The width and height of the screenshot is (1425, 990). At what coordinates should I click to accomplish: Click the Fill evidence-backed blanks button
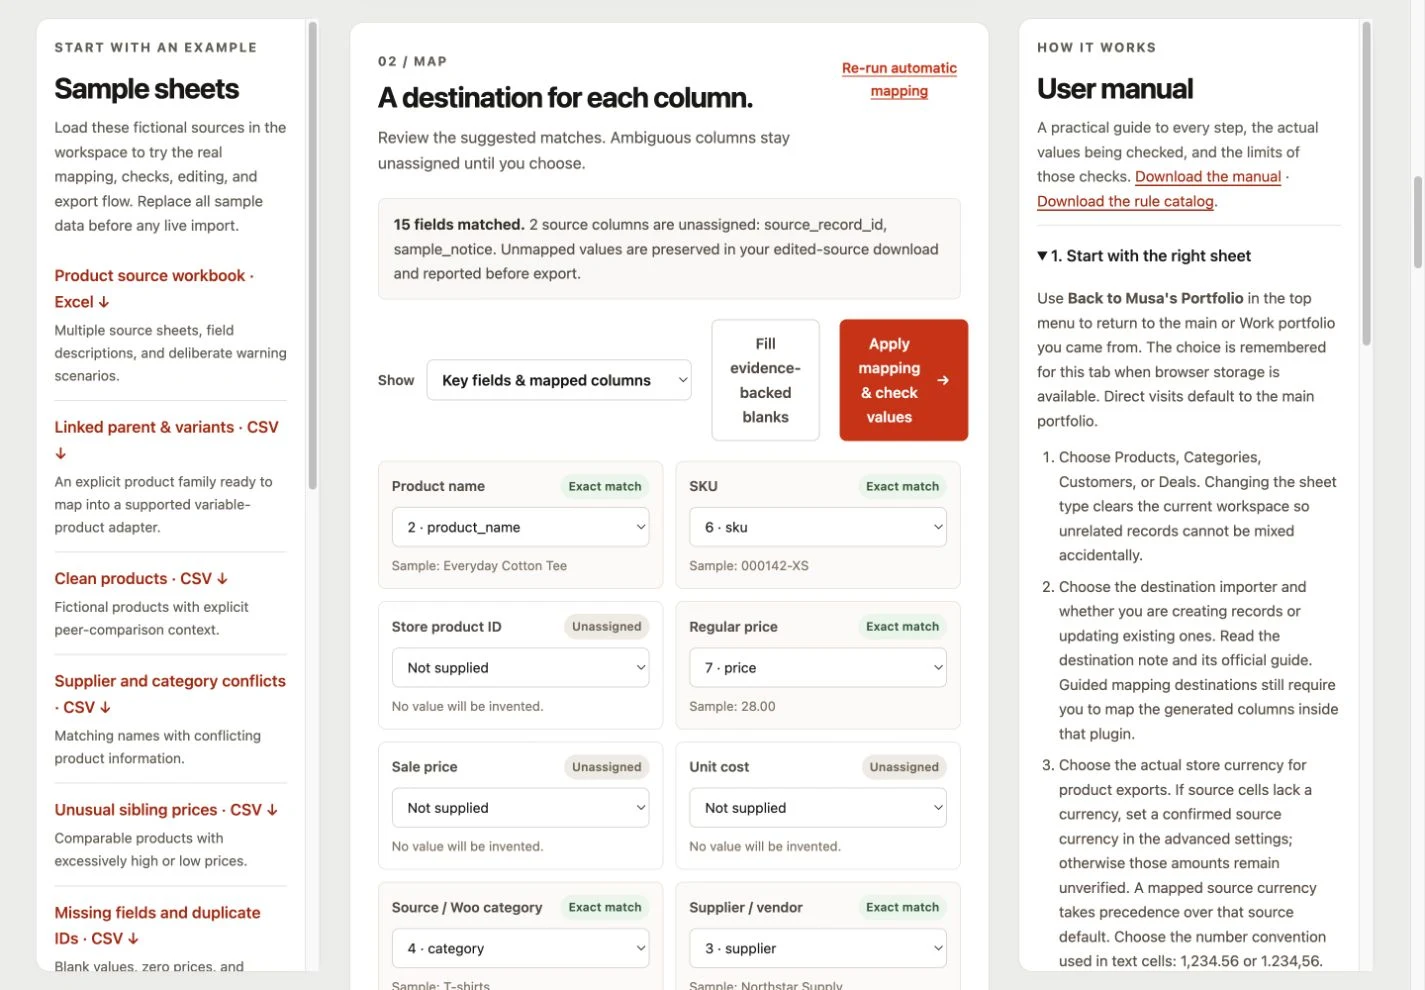pyautogui.click(x=765, y=380)
